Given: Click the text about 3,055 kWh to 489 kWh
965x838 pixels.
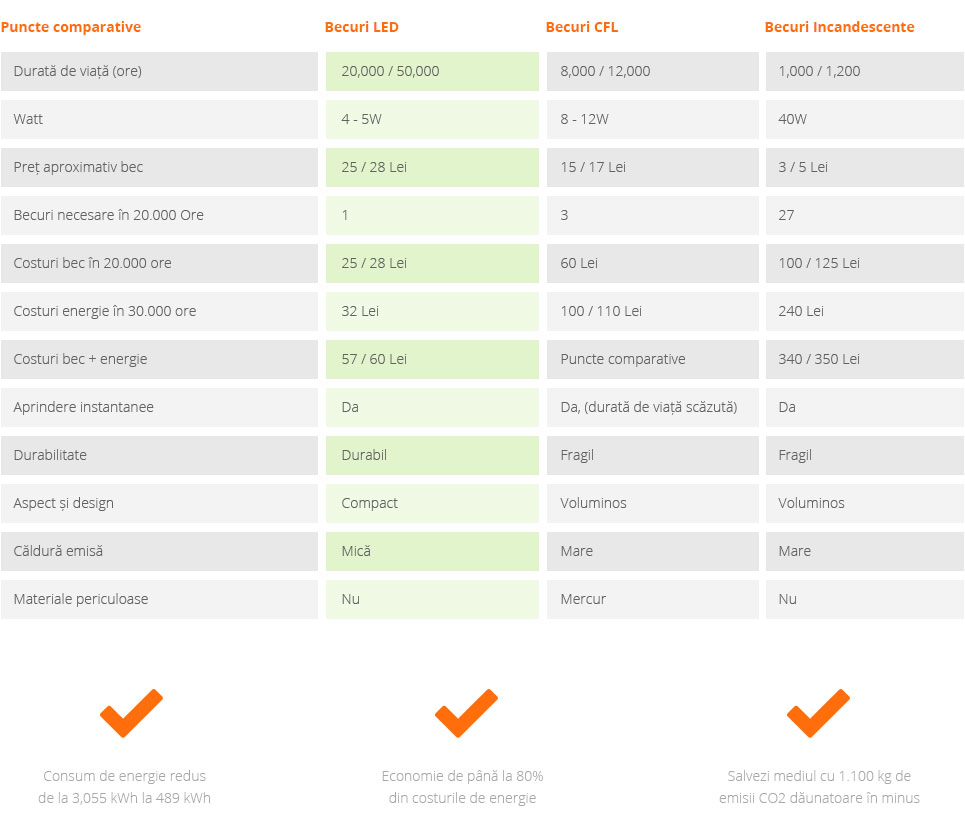Looking at the screenshot, I should coord(124,787).
